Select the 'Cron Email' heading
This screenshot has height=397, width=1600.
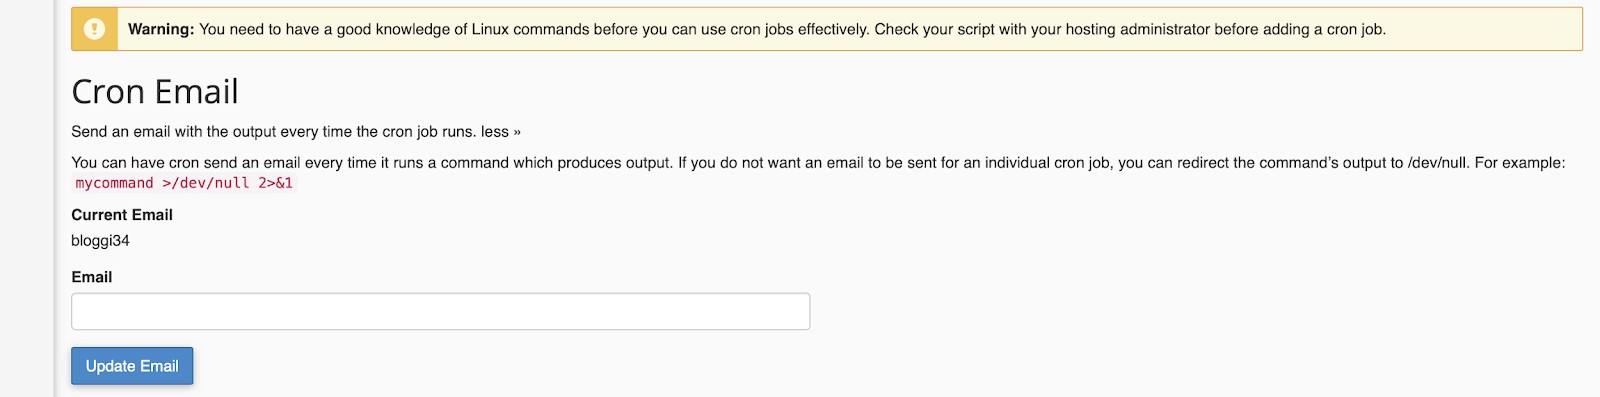(155, 92)
